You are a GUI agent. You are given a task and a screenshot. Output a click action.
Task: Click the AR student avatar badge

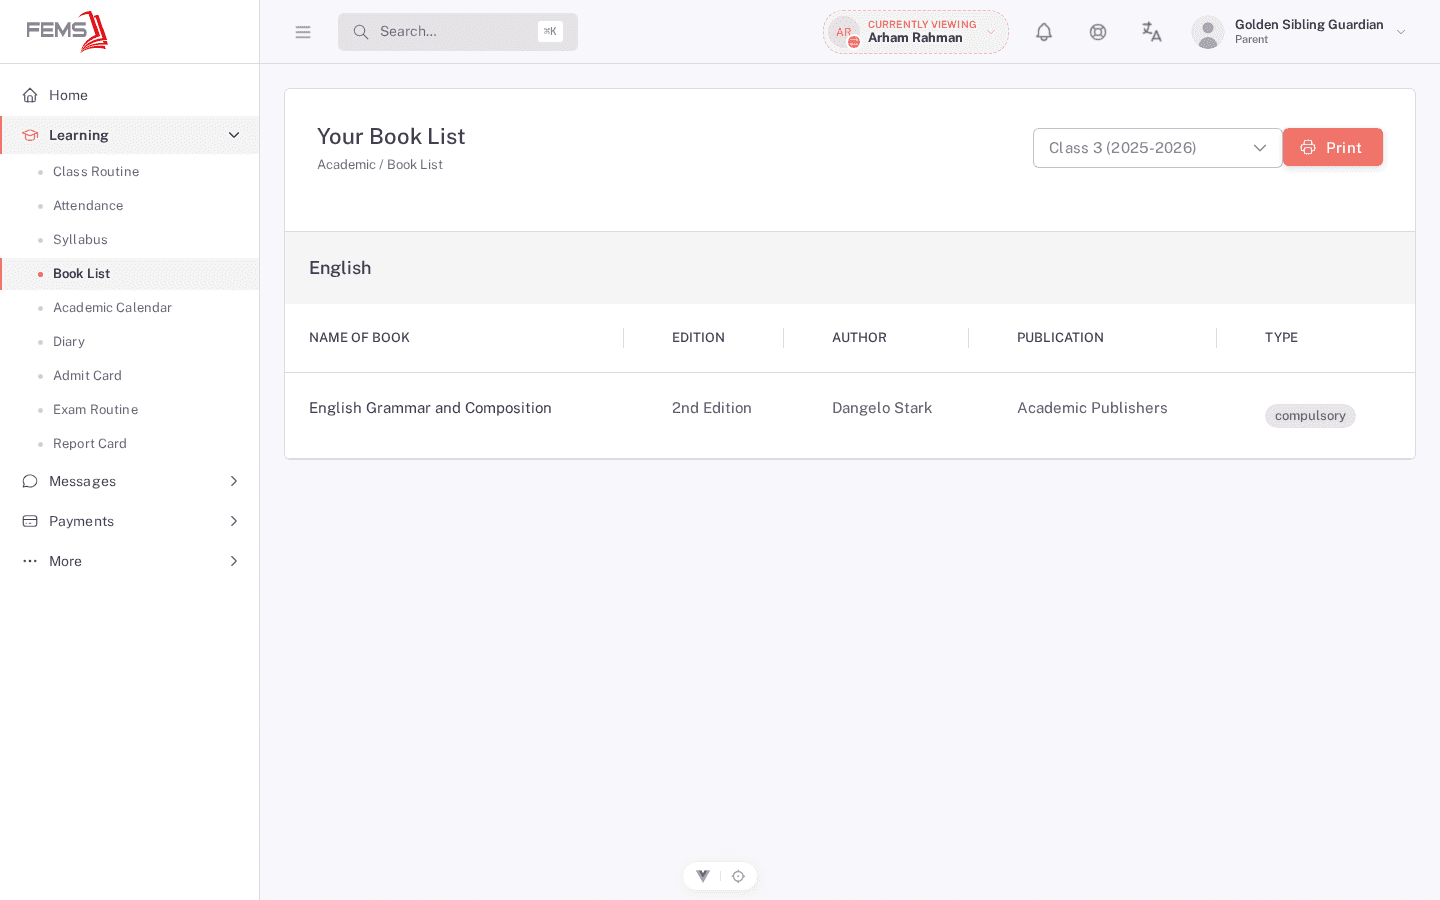[845, 32]
